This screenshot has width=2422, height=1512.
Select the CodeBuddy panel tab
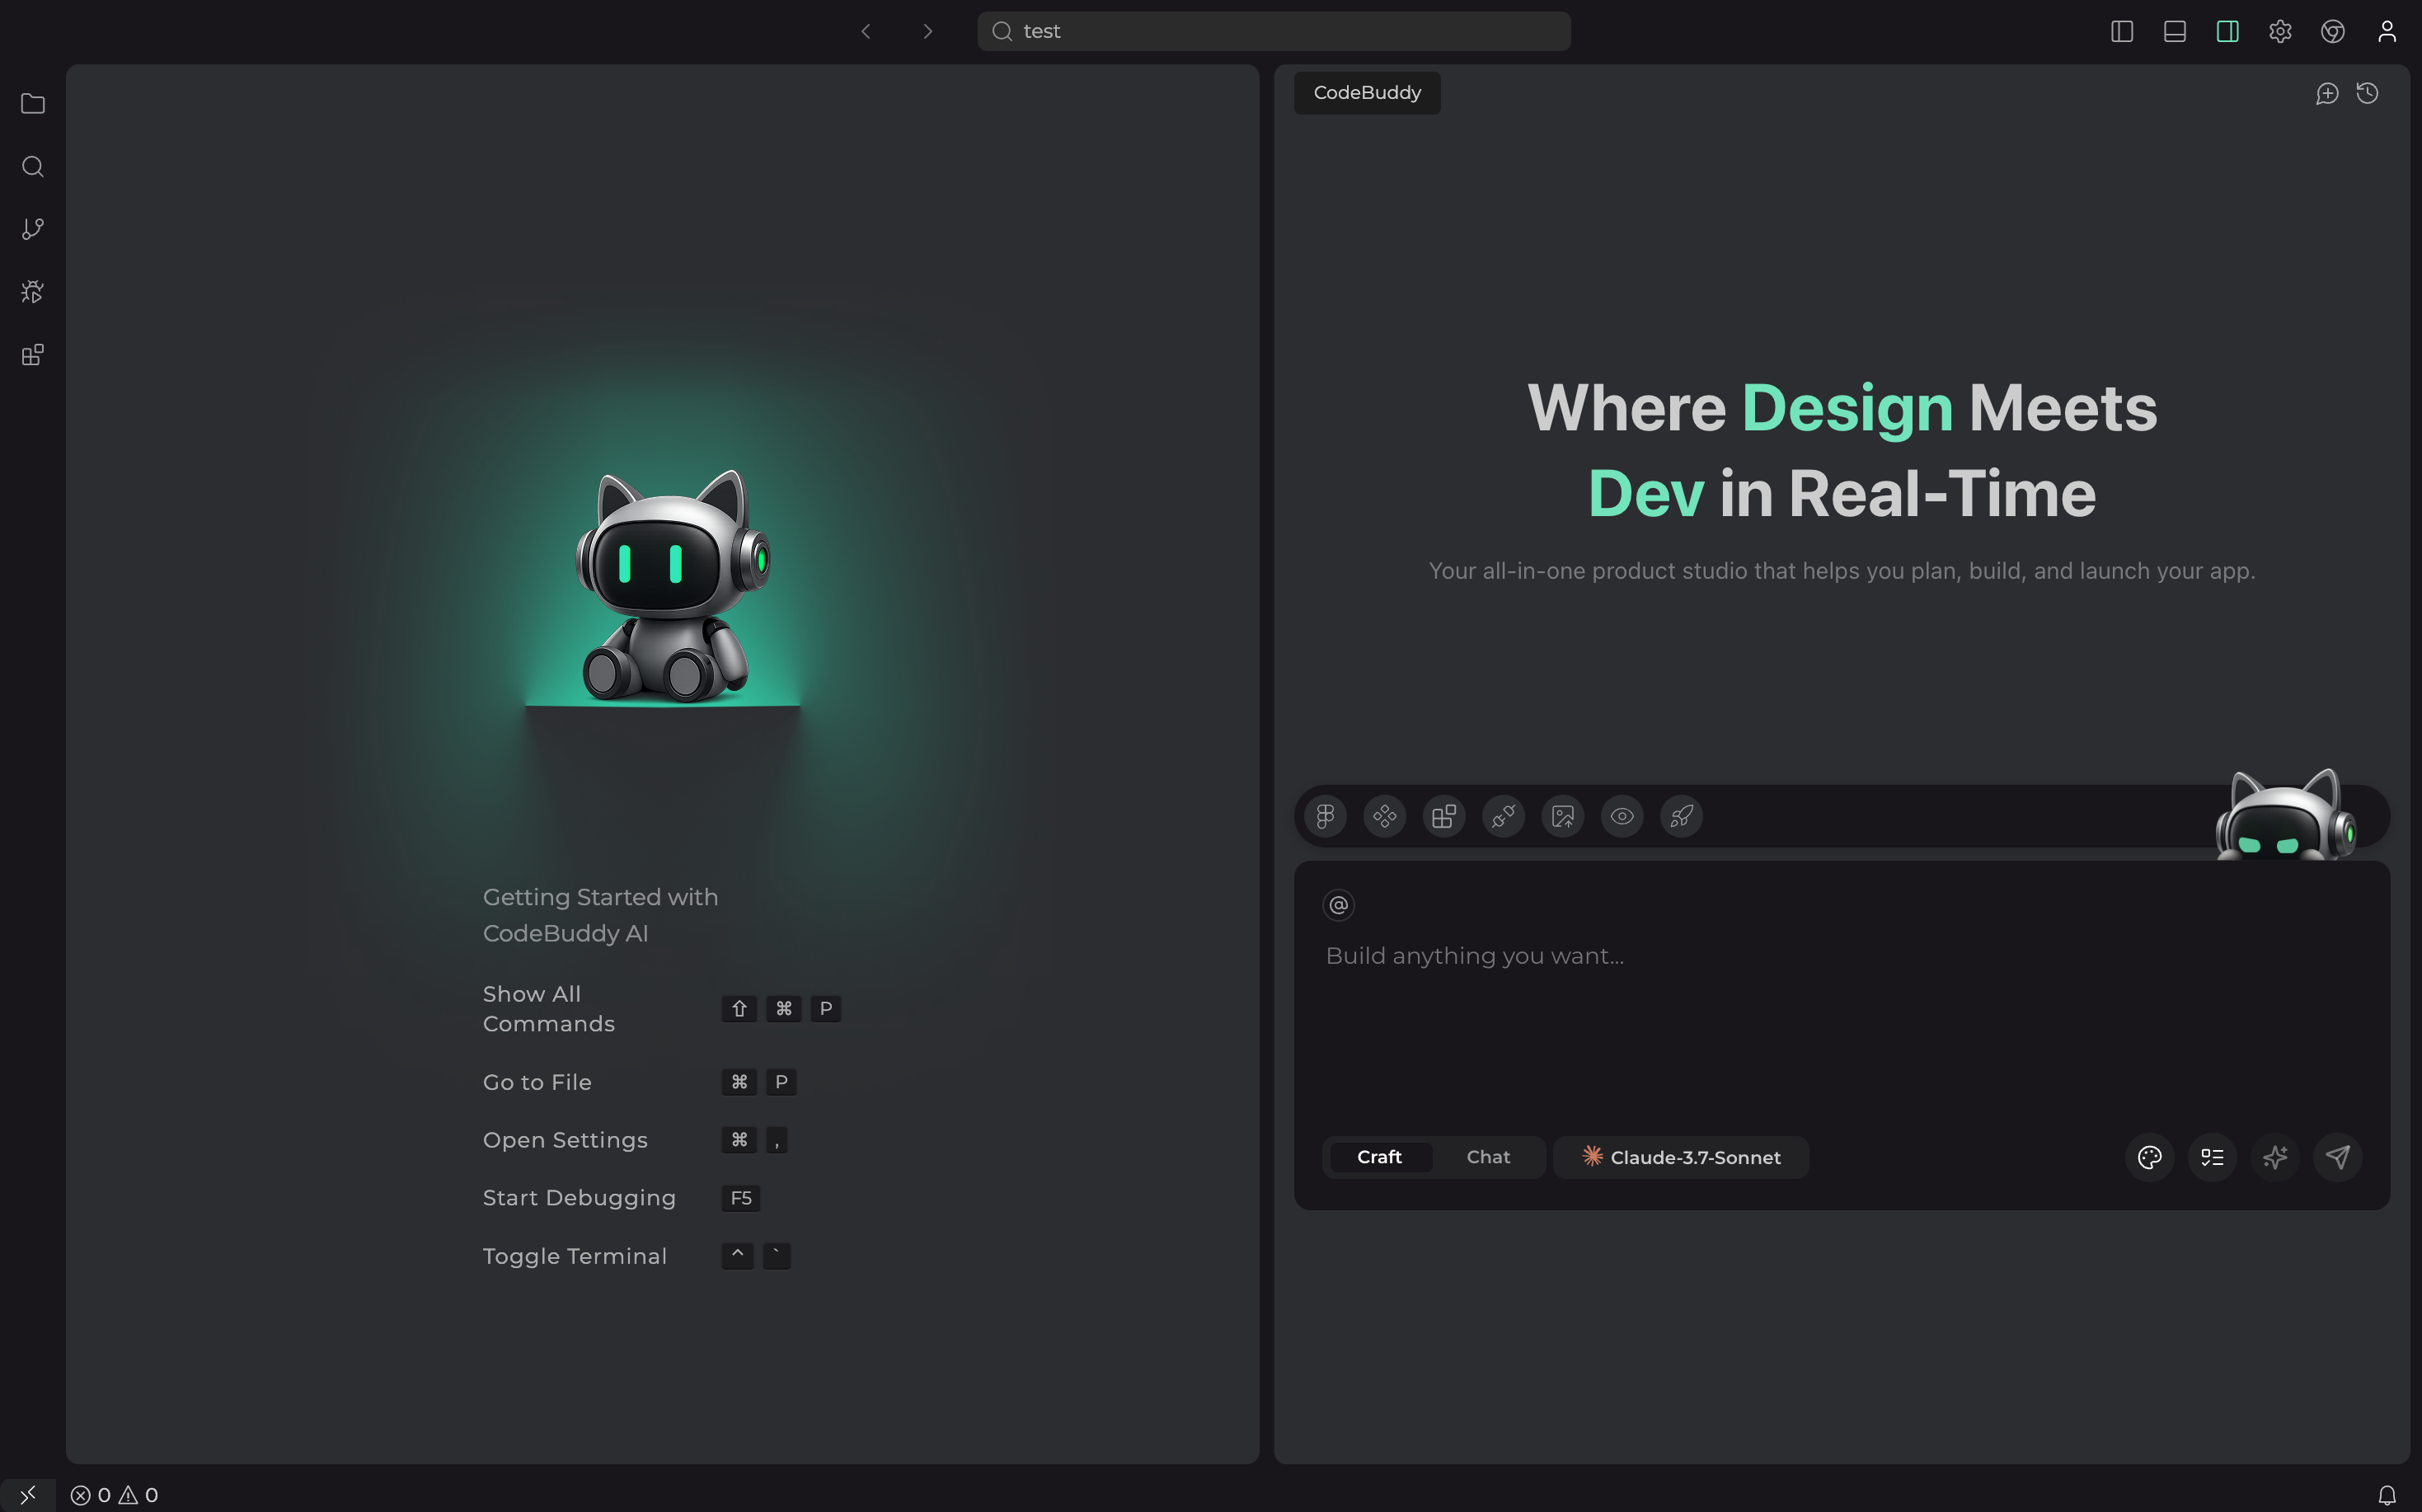(x=1367, y=93)
